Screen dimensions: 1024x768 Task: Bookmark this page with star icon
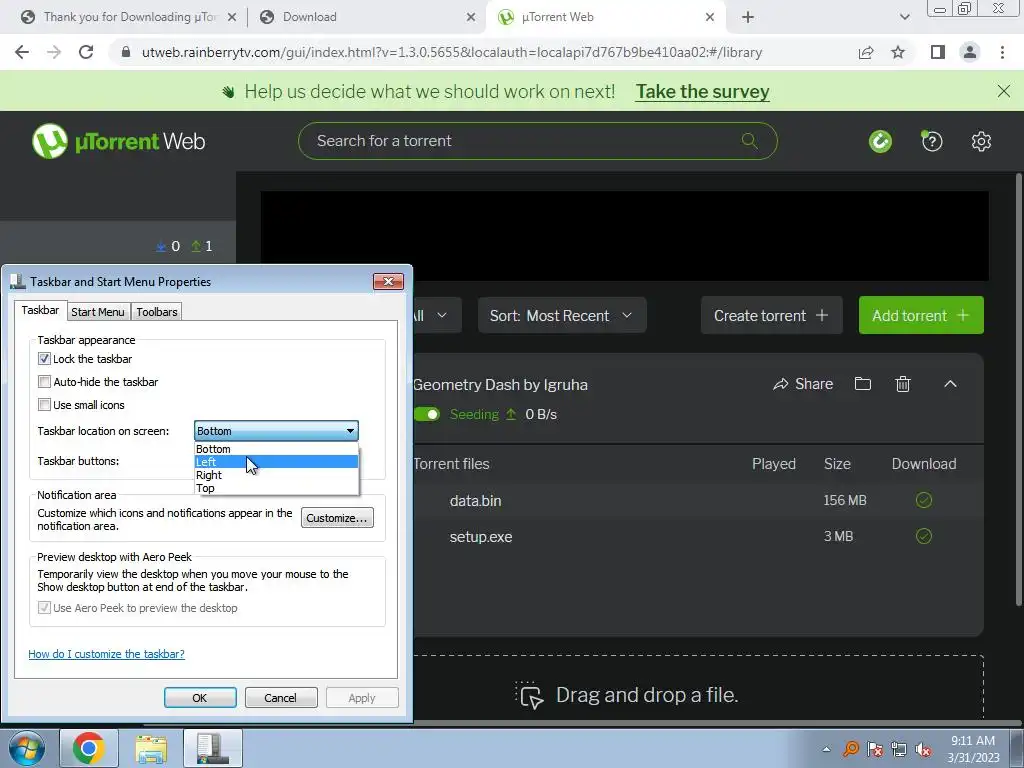898,52
